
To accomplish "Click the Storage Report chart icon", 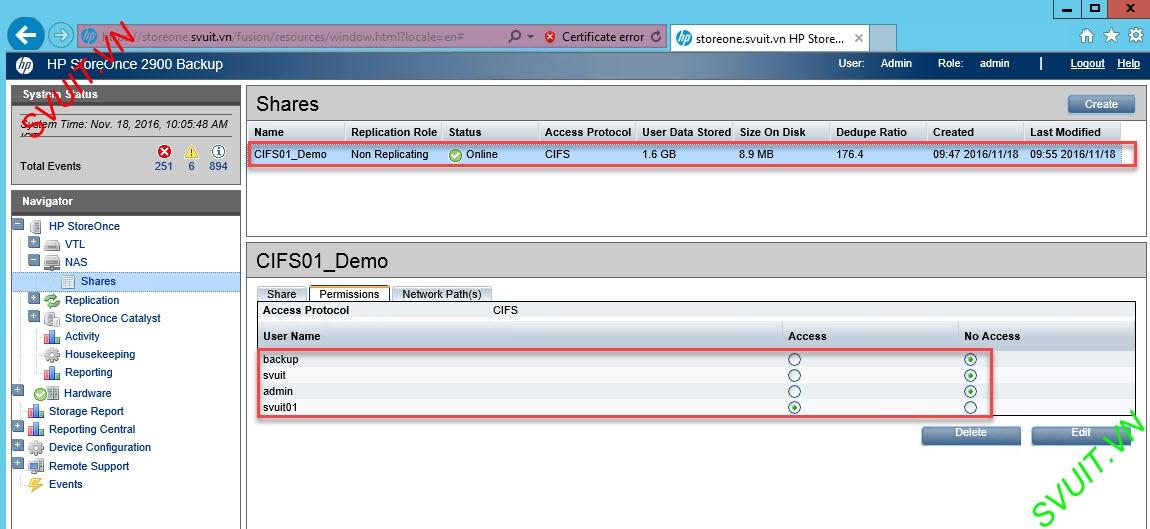I will coord(36,412).
